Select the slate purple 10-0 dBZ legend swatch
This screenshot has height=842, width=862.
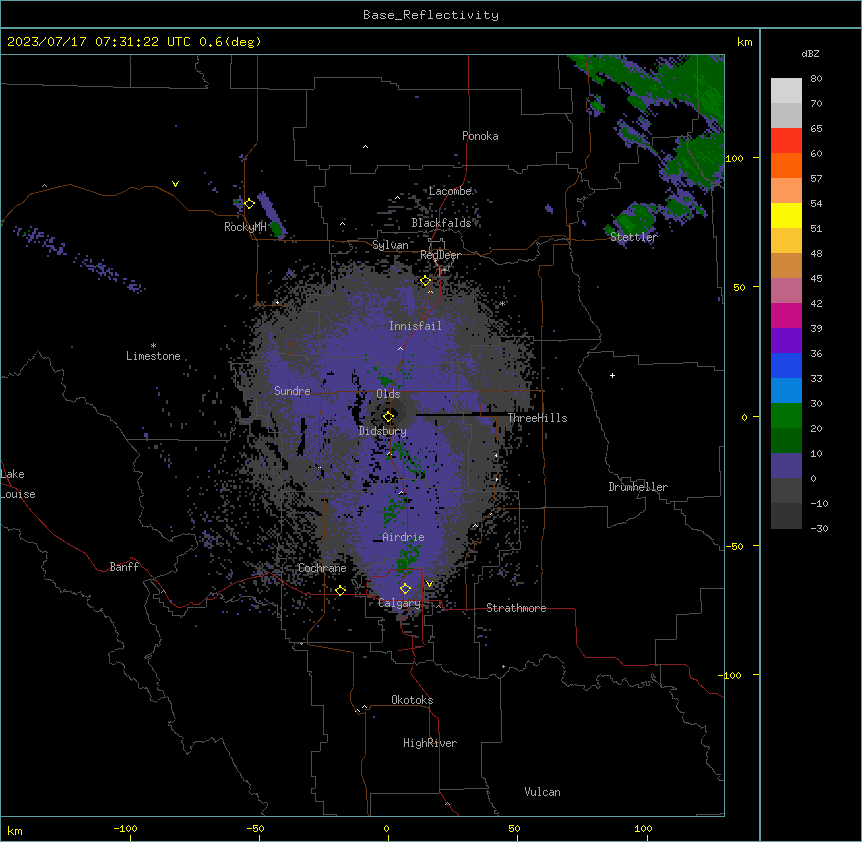pyautogui.click(x=786, y=466)
